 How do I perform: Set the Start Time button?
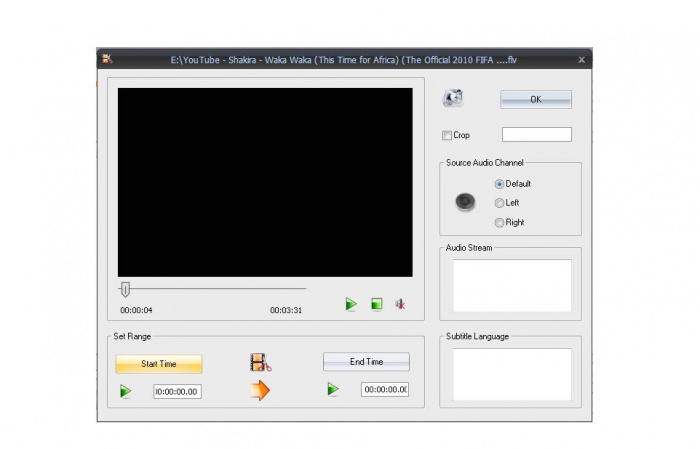coord(158,364)
